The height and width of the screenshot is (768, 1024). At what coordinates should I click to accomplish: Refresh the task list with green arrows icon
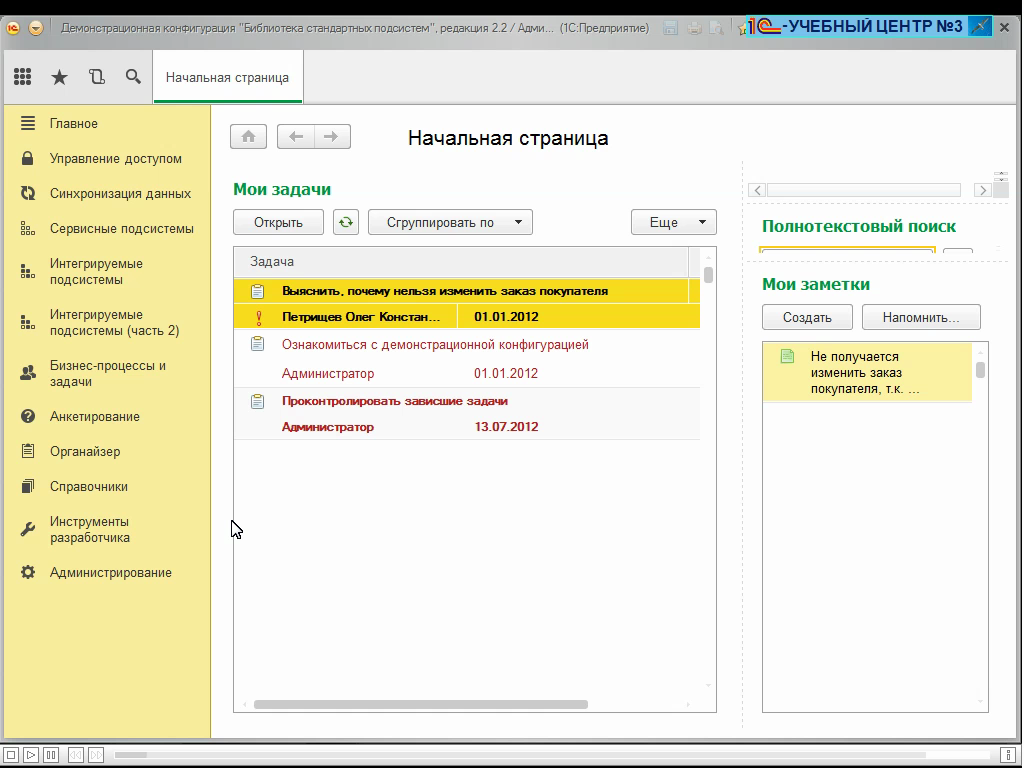(x=345, y=222)
